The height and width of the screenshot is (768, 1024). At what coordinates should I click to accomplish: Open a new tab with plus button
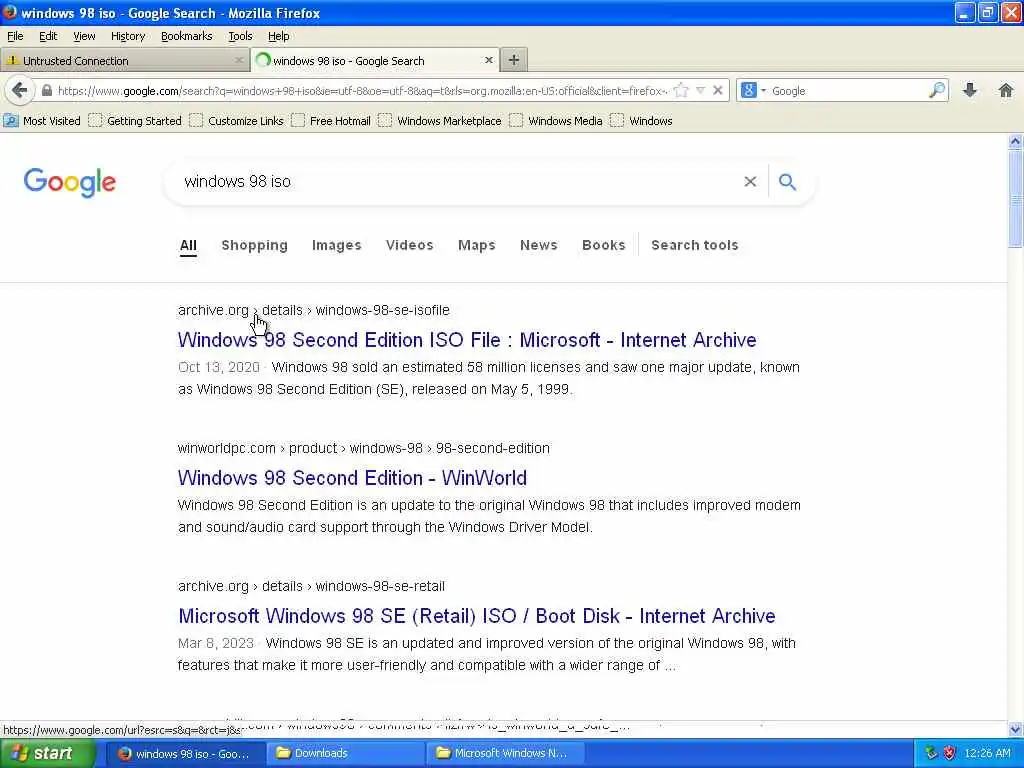click(514, 60)
